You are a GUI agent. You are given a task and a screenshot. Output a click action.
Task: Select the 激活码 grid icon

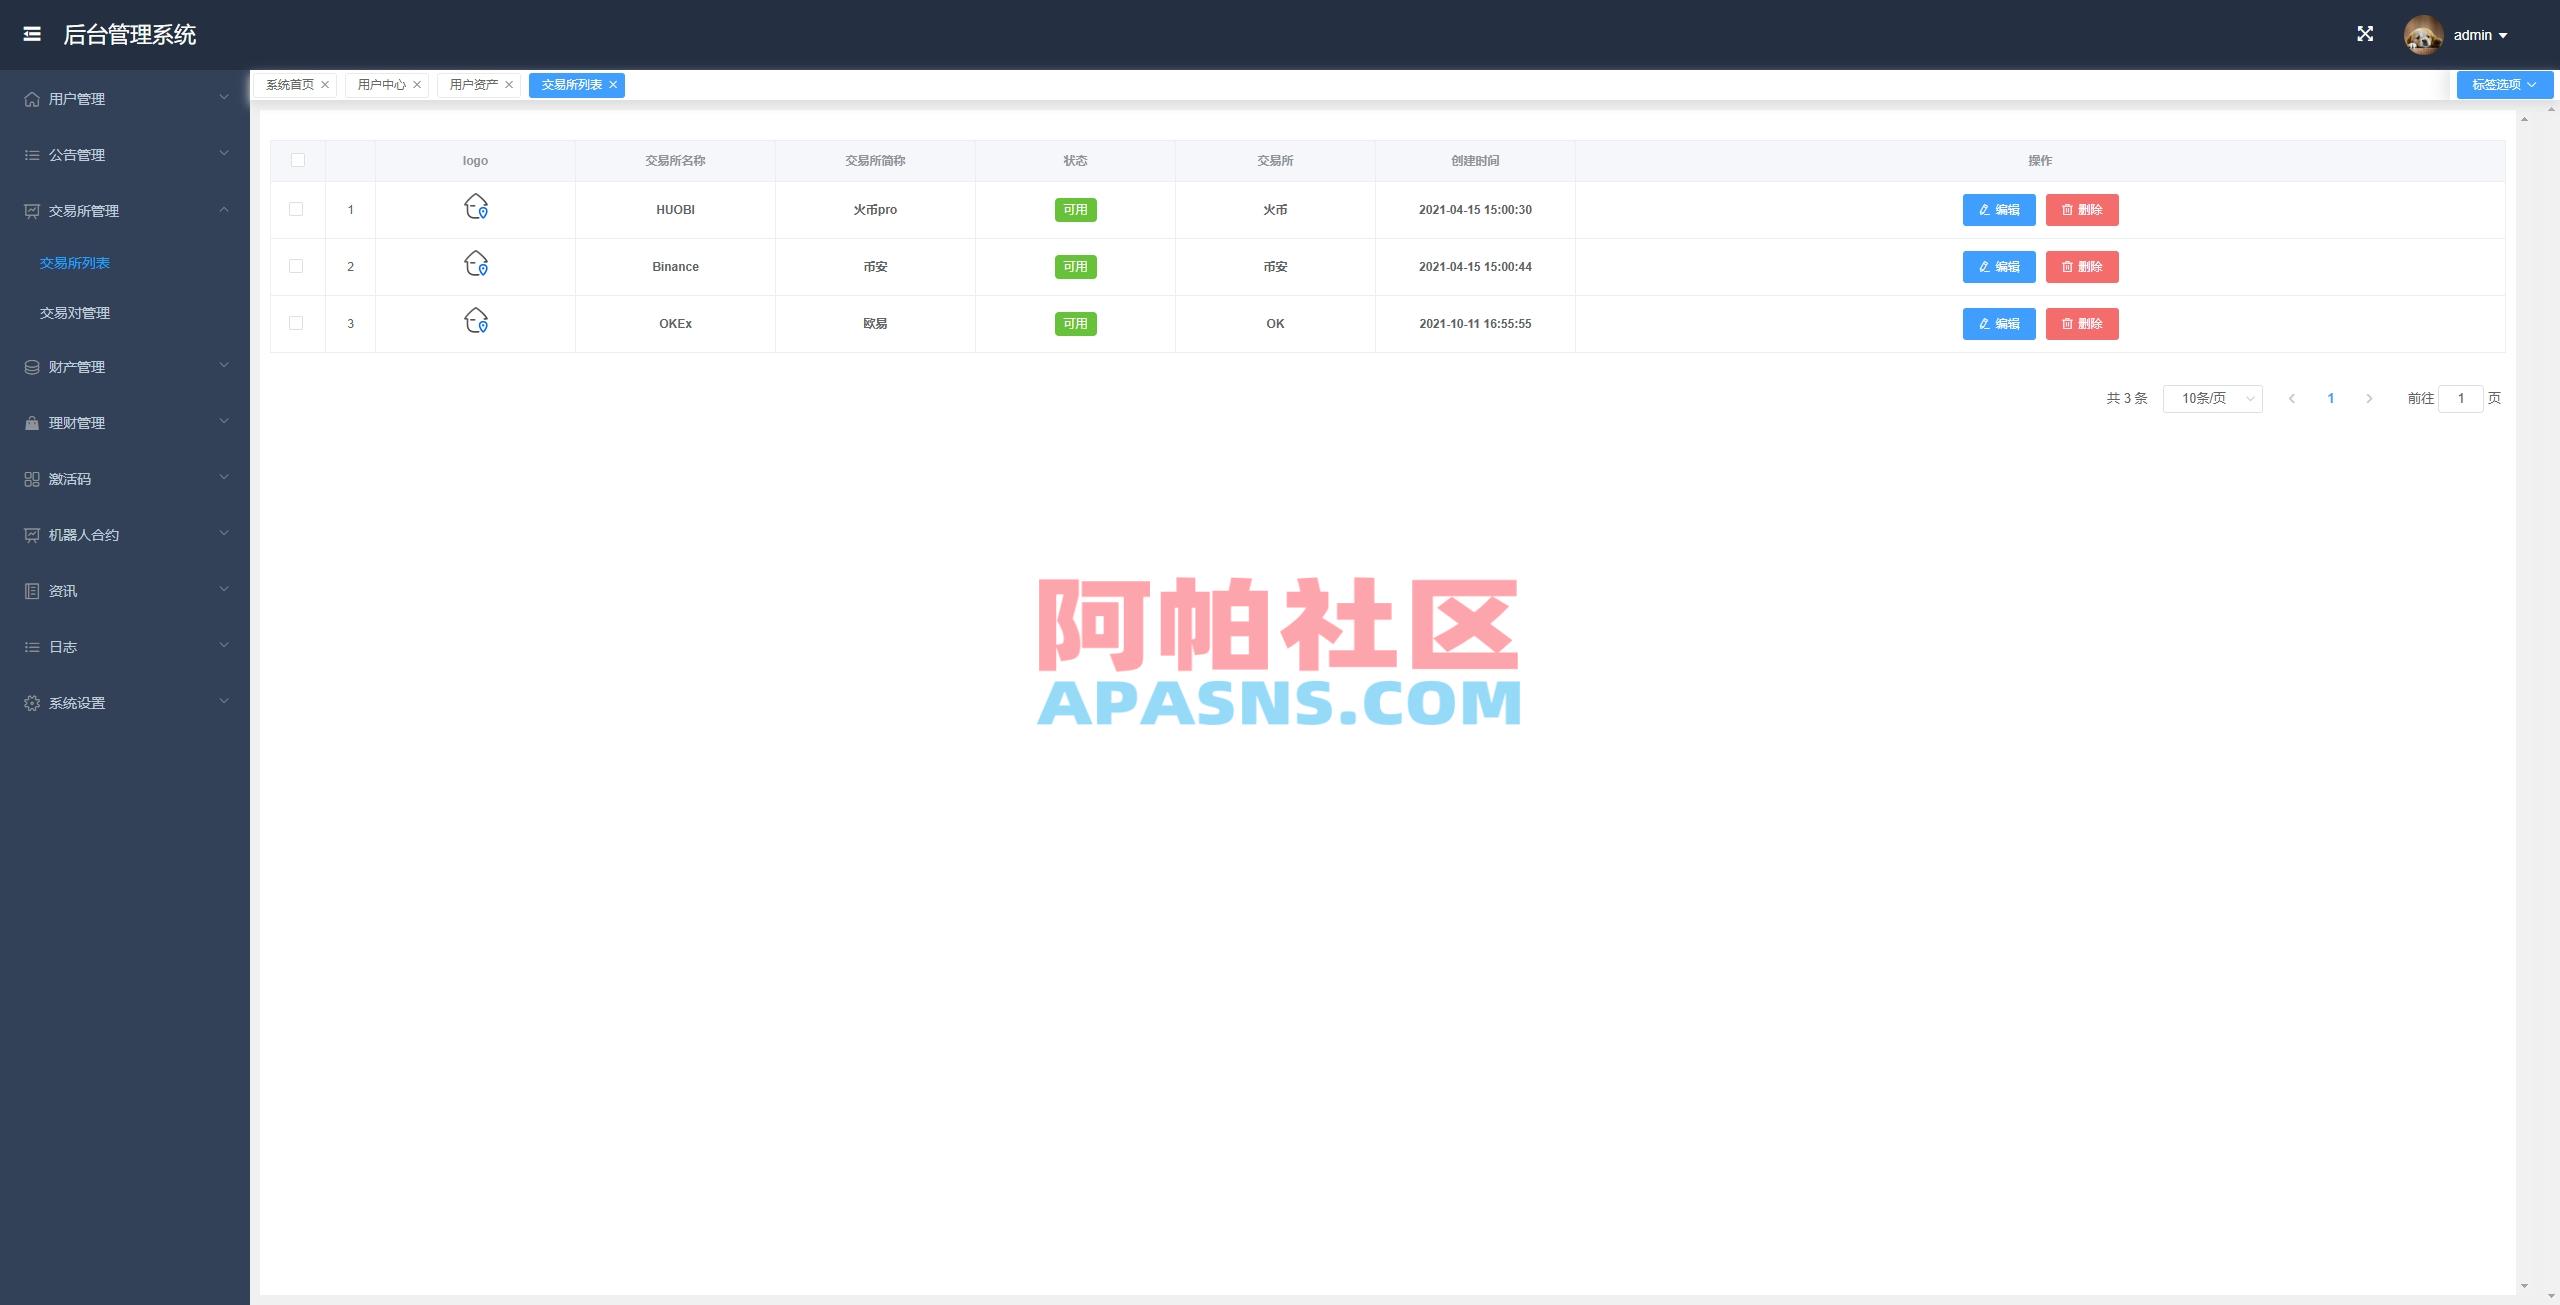point(30,479)
